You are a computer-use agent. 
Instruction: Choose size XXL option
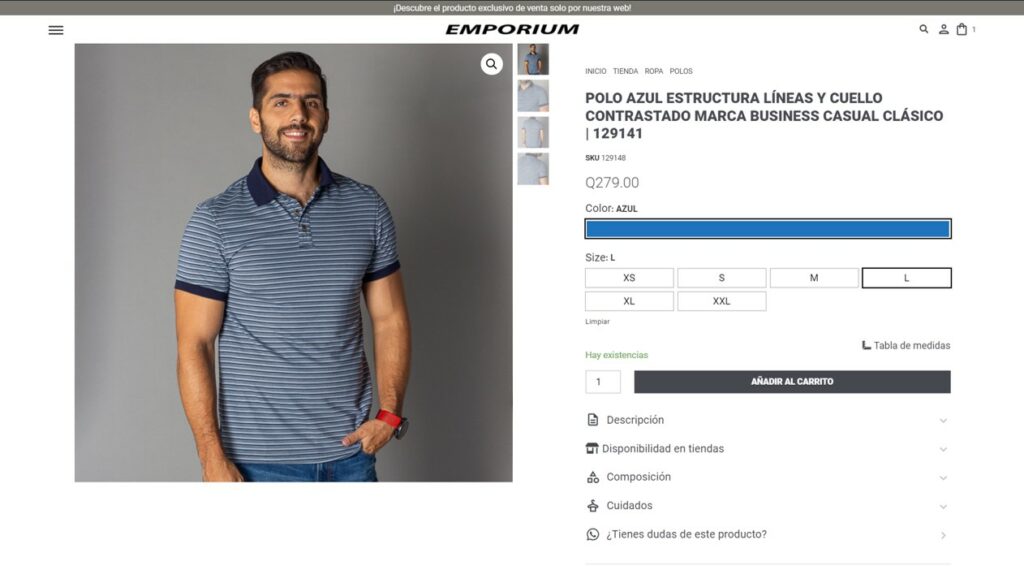pyautogui.click(x=722, y=301)
